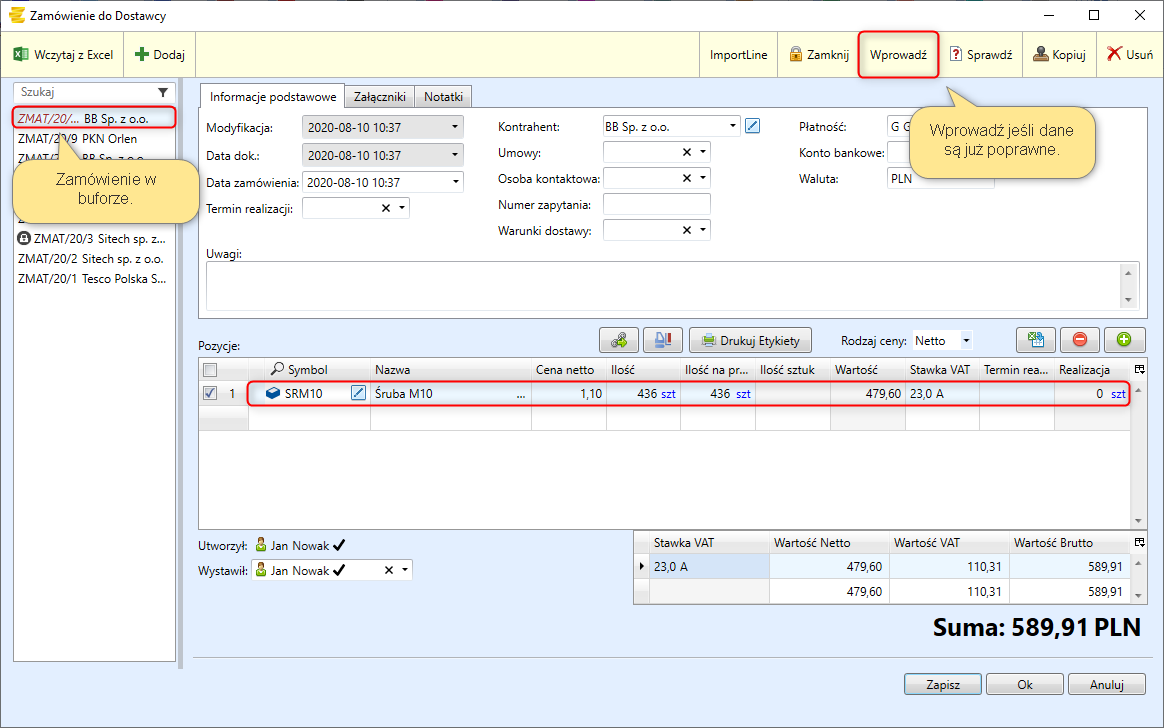The width and height of the screenshot is (1164, 728).
Task: Switch to the Załączniki tab
Action: (379, 97)
